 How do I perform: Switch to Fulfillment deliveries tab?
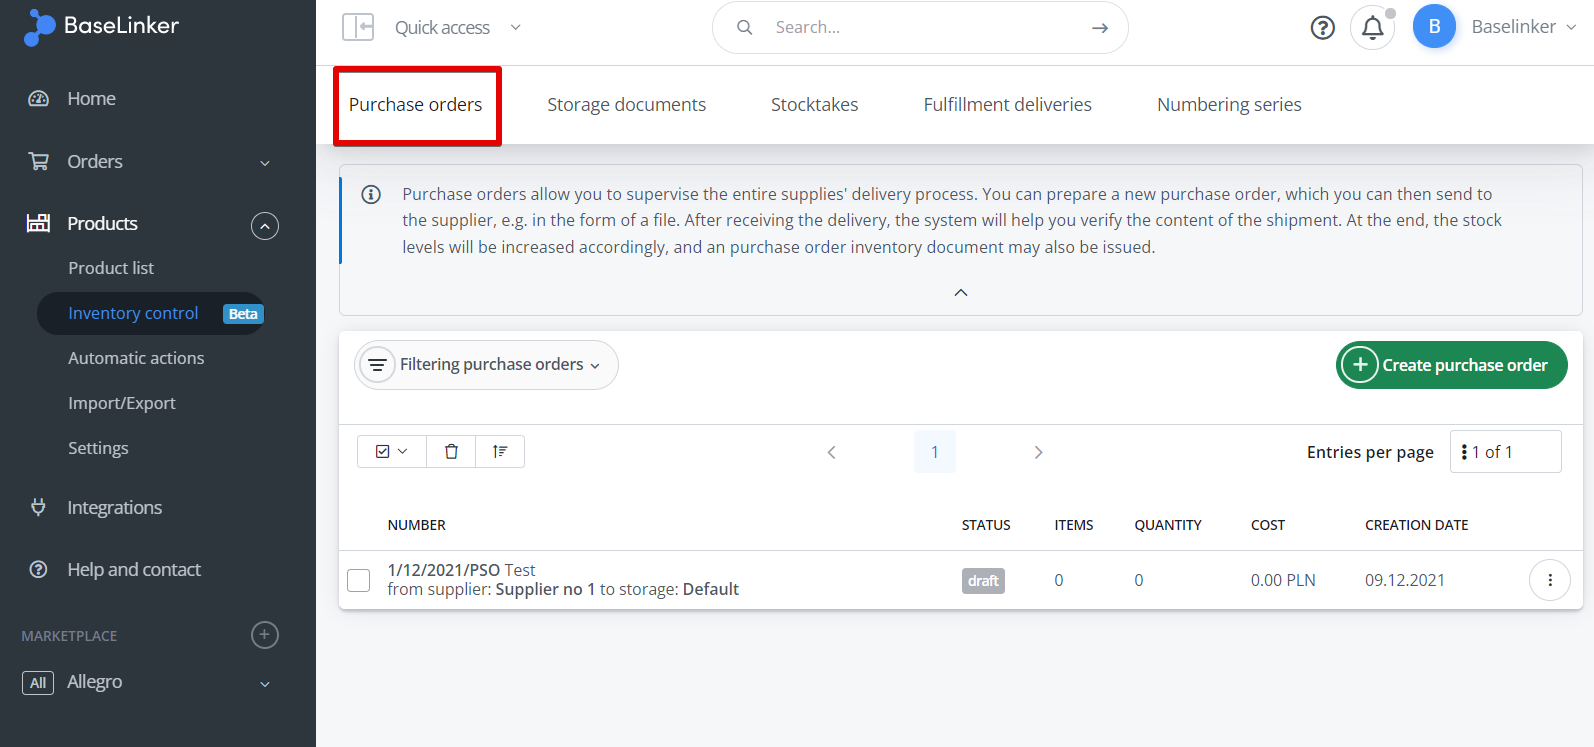(1007, 105)
